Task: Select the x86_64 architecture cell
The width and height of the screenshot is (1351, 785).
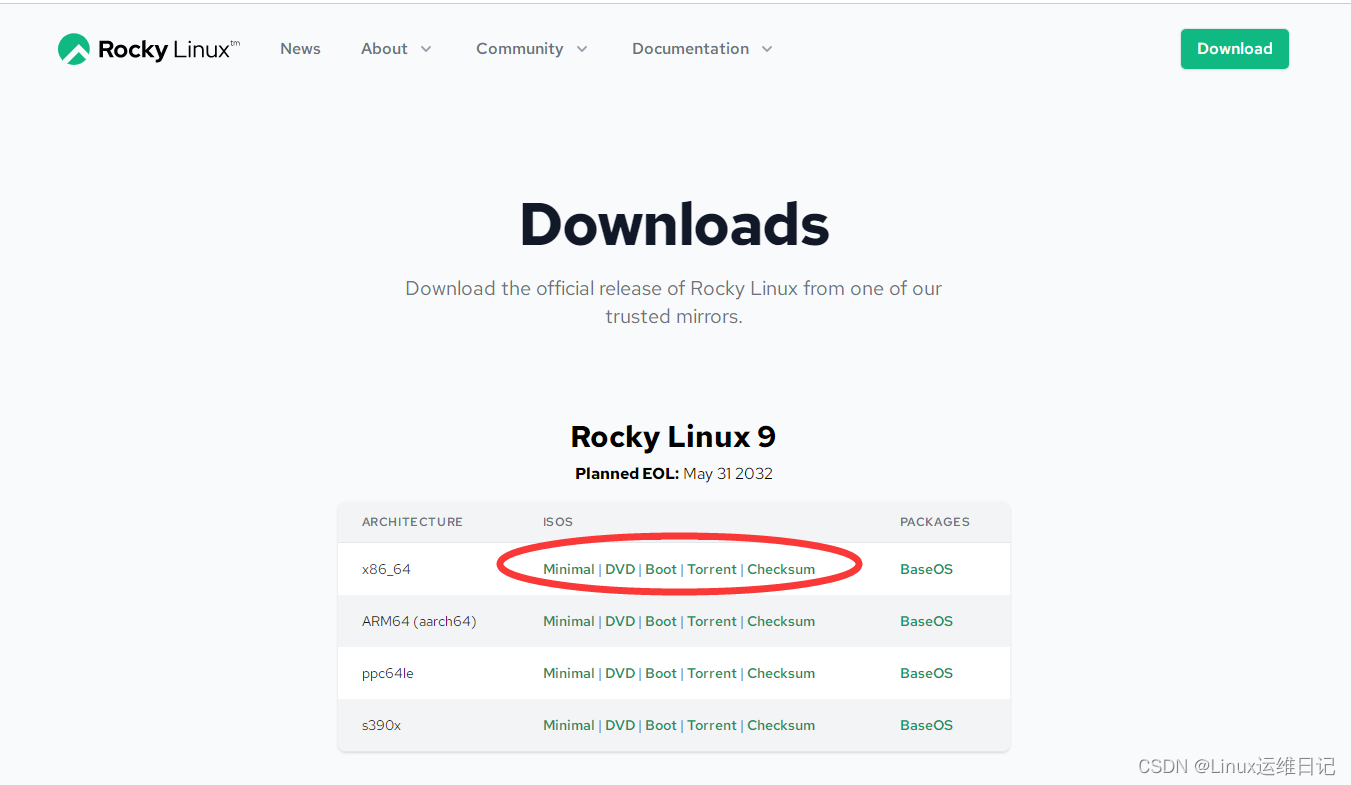Action: click(386, 569)
